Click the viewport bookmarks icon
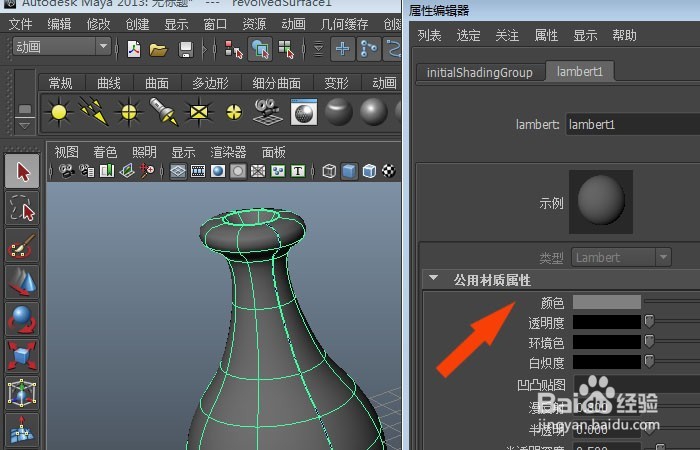This screenshot has width=700, height=450. 107,171
